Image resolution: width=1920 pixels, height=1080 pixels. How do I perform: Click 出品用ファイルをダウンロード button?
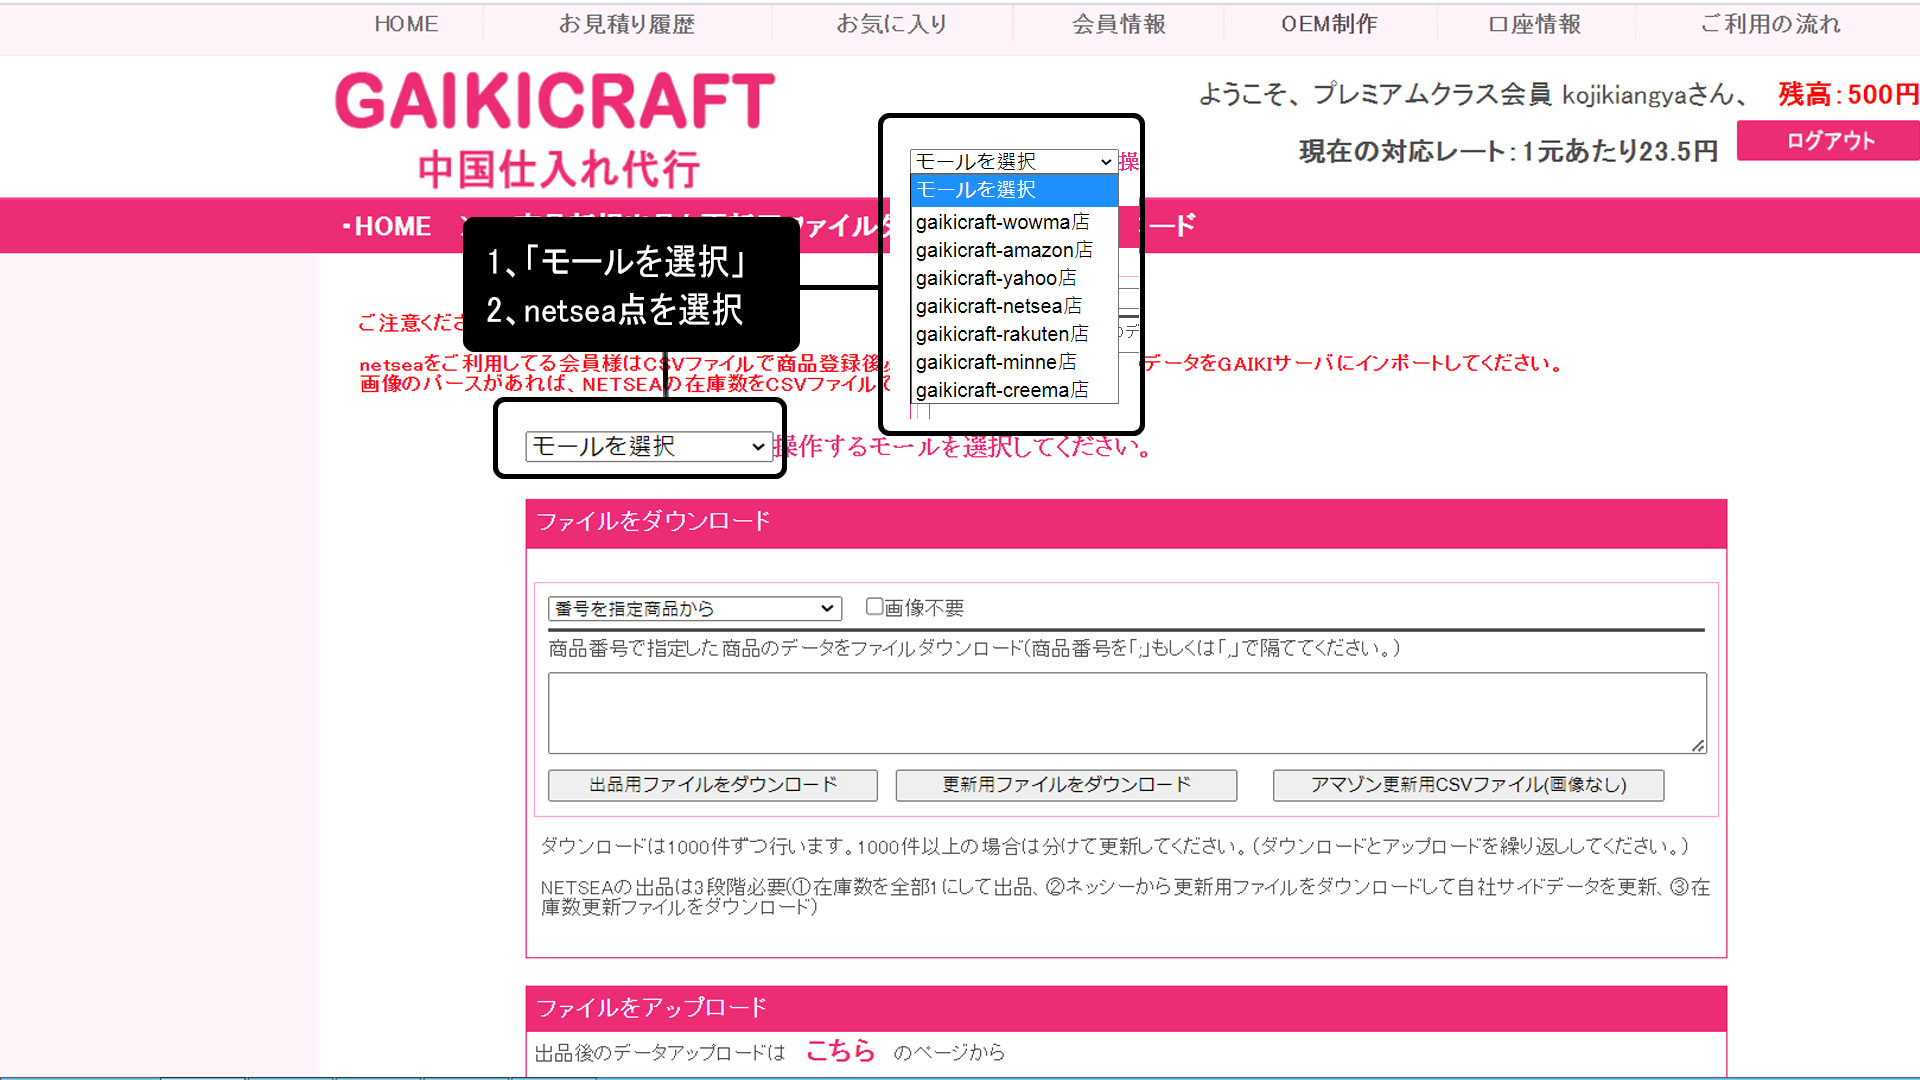(712, 785)
